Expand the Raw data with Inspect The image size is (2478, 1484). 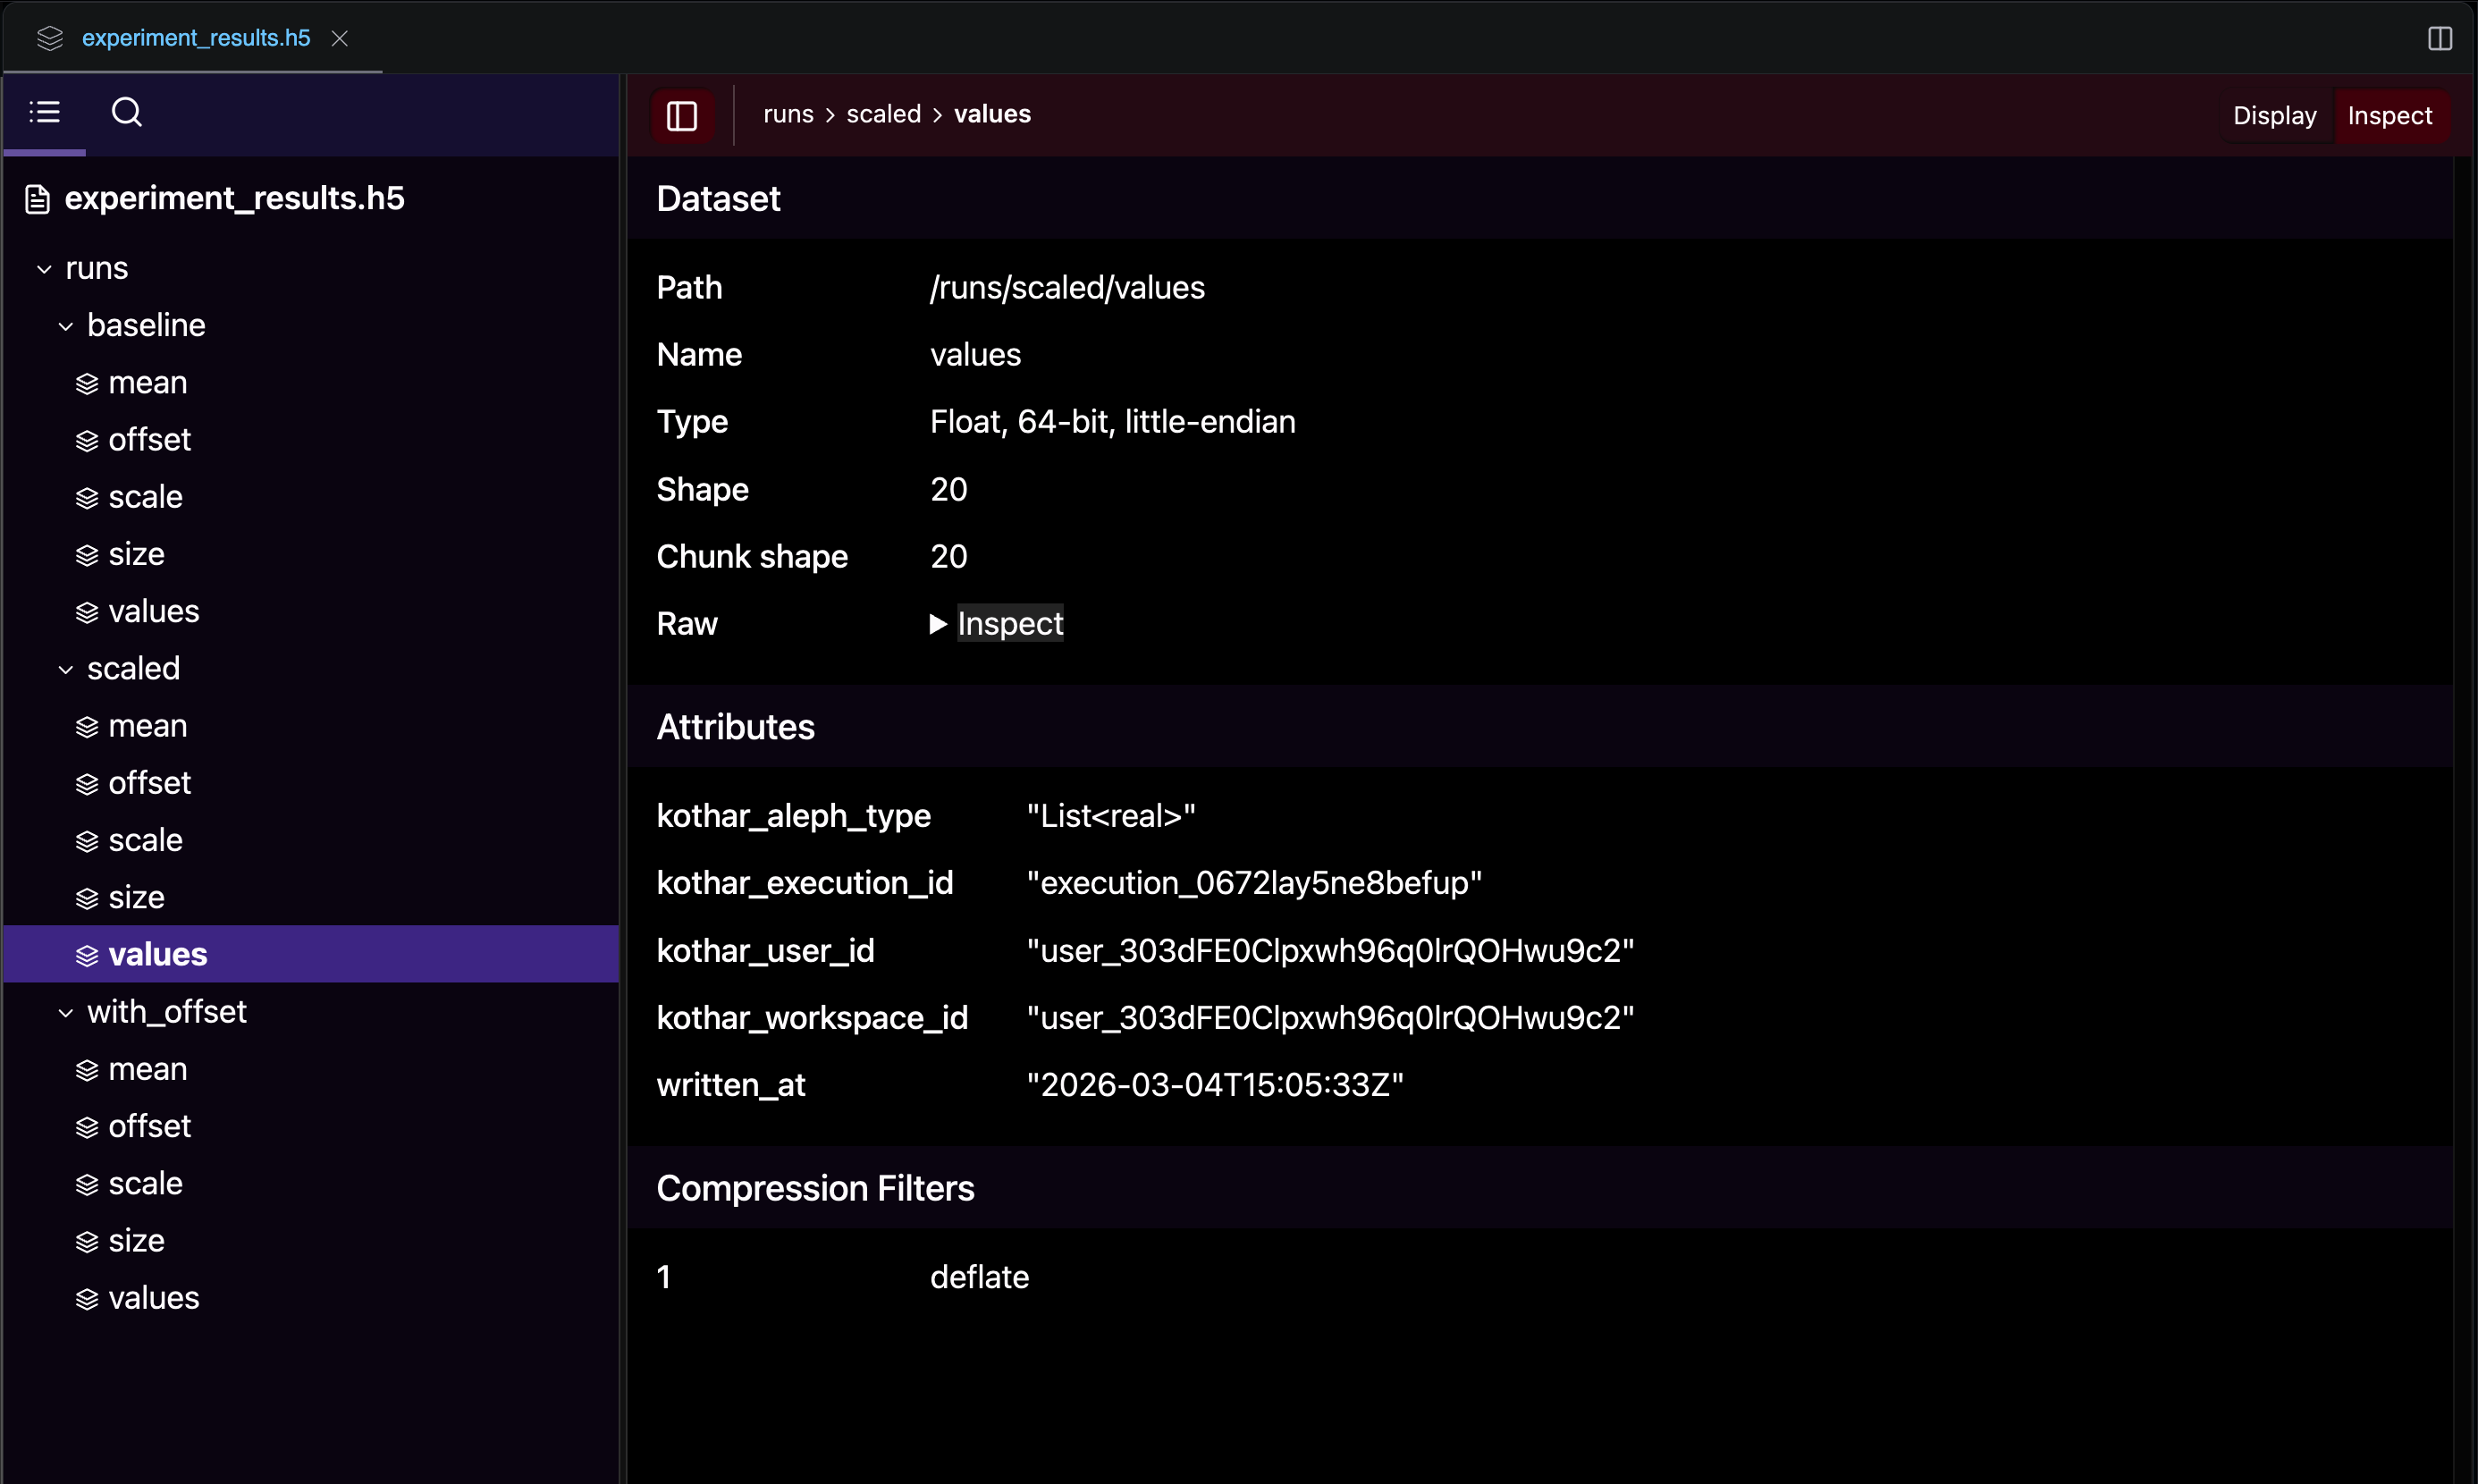tap(1009, 623)
